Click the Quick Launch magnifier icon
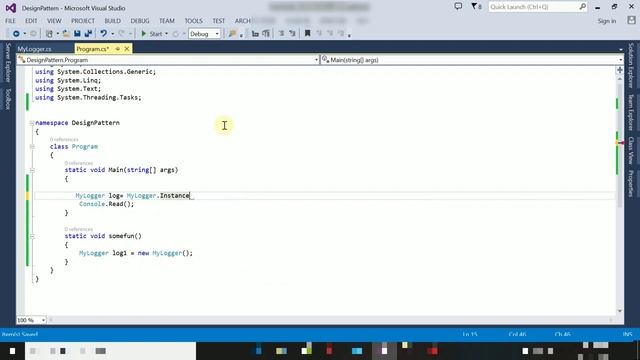 point(582,7)
